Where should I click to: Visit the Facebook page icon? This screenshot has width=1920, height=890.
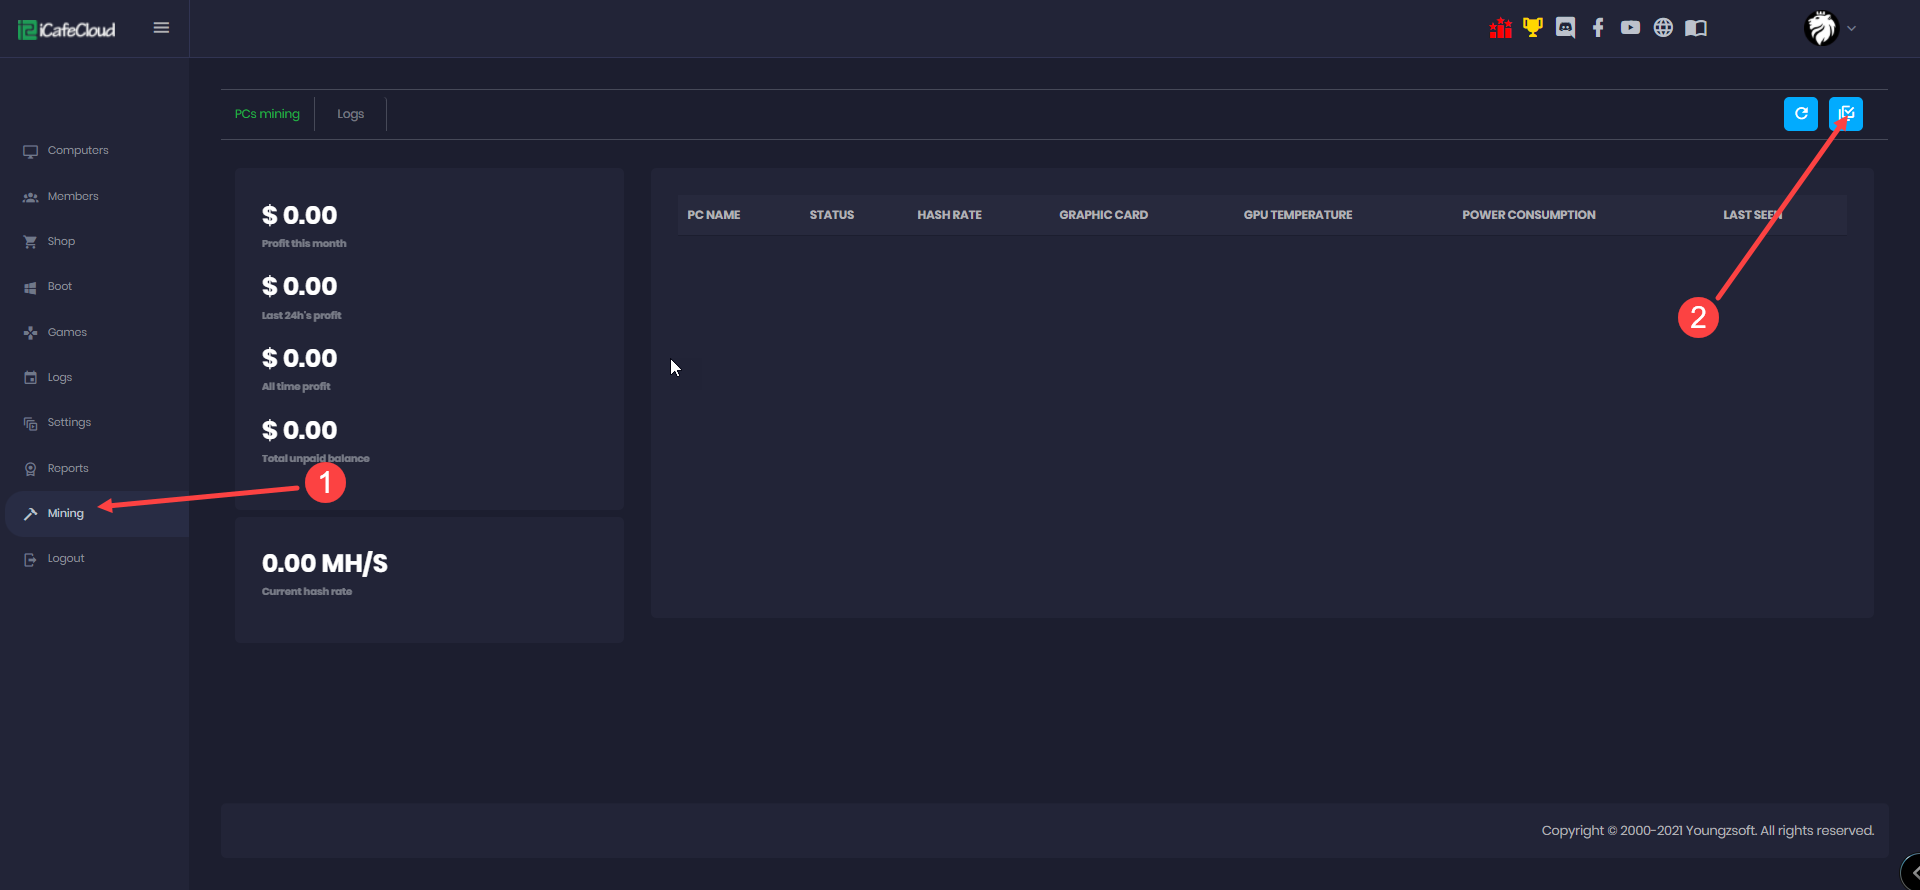coord(1598,28)
